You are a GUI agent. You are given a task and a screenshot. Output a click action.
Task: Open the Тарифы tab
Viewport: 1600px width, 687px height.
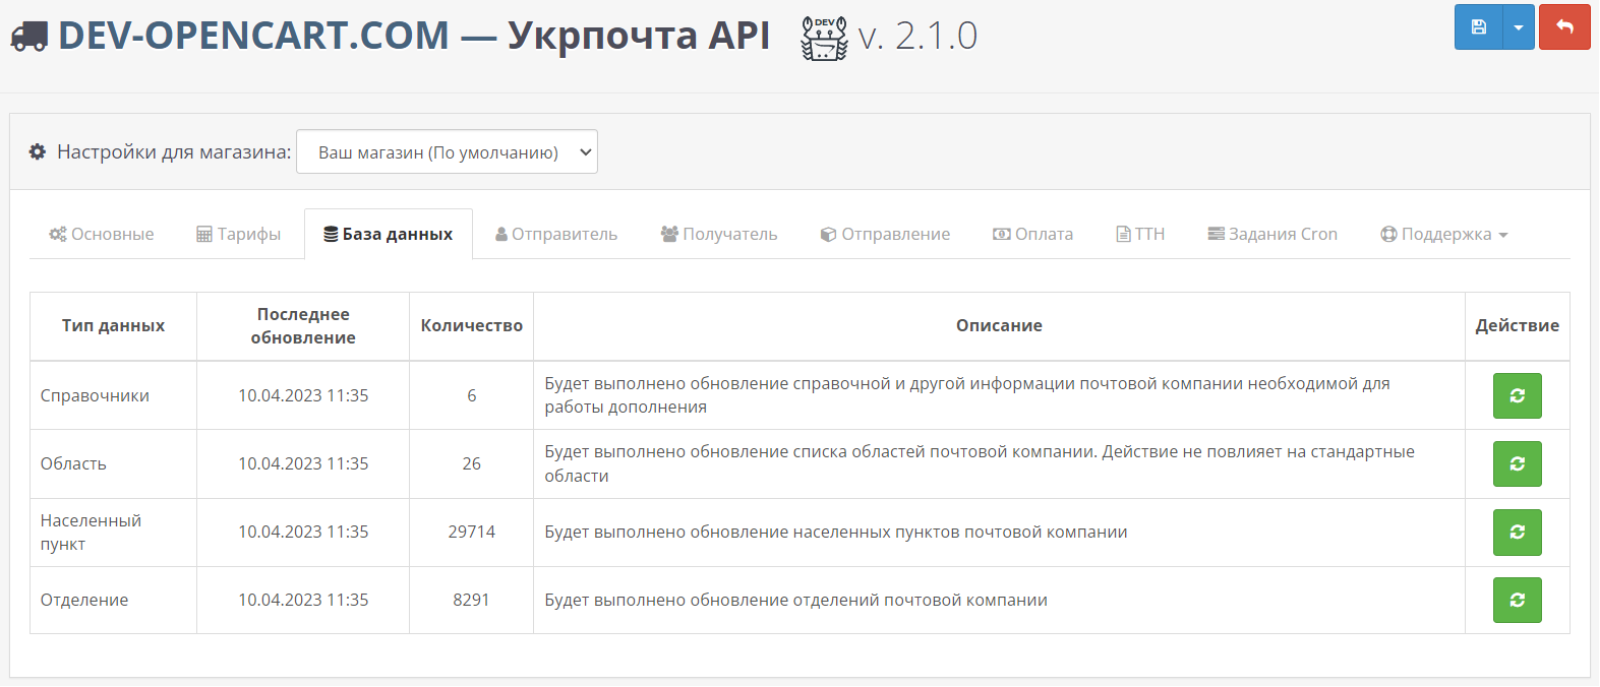click(x=238, y=234)
